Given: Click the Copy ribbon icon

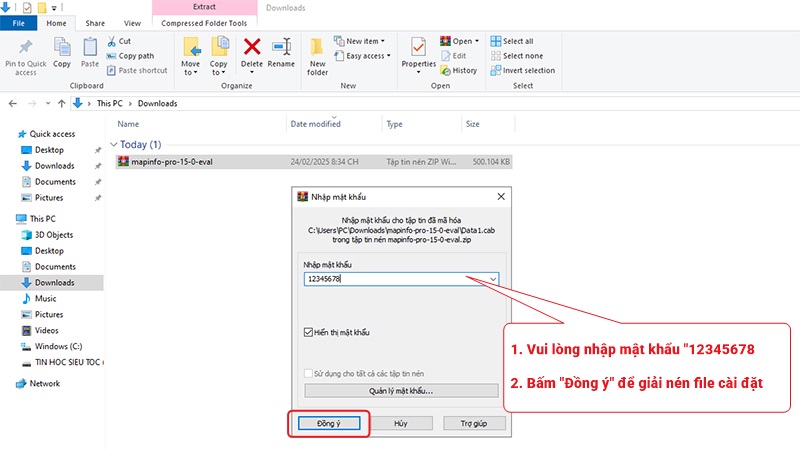Looking at the screenshot, I should click(62, 47).
